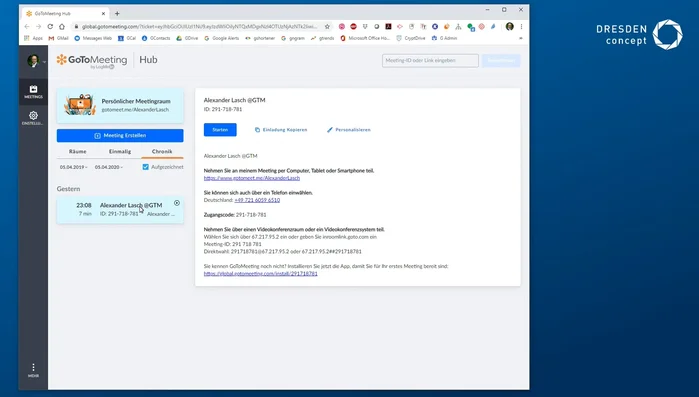This screenshot has width=699, height=397.
Task: Open a new browser tab
Action: pos(117,14)
